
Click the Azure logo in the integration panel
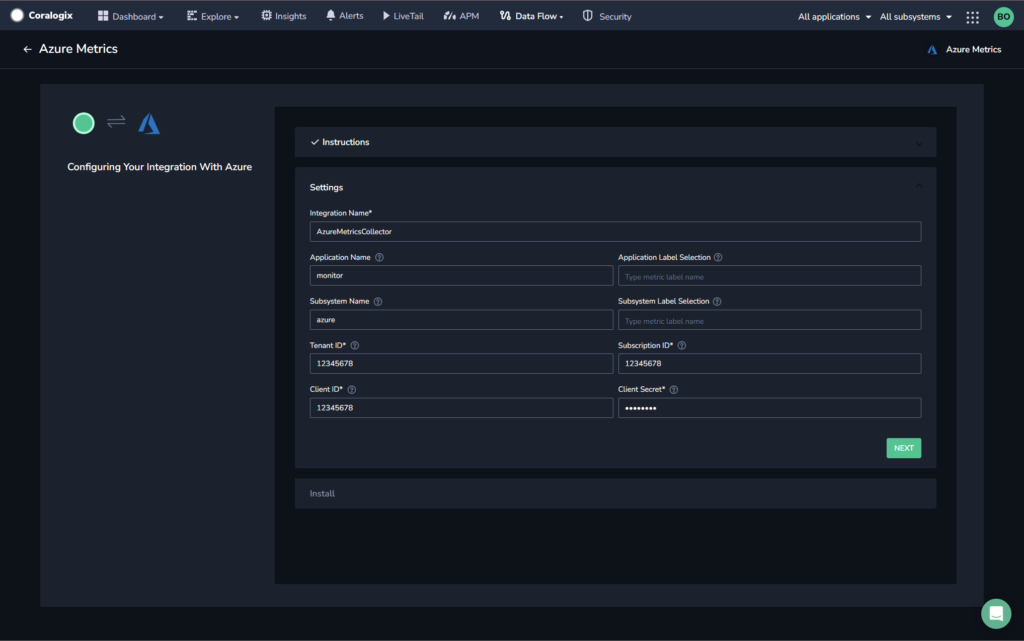(149, 123)
